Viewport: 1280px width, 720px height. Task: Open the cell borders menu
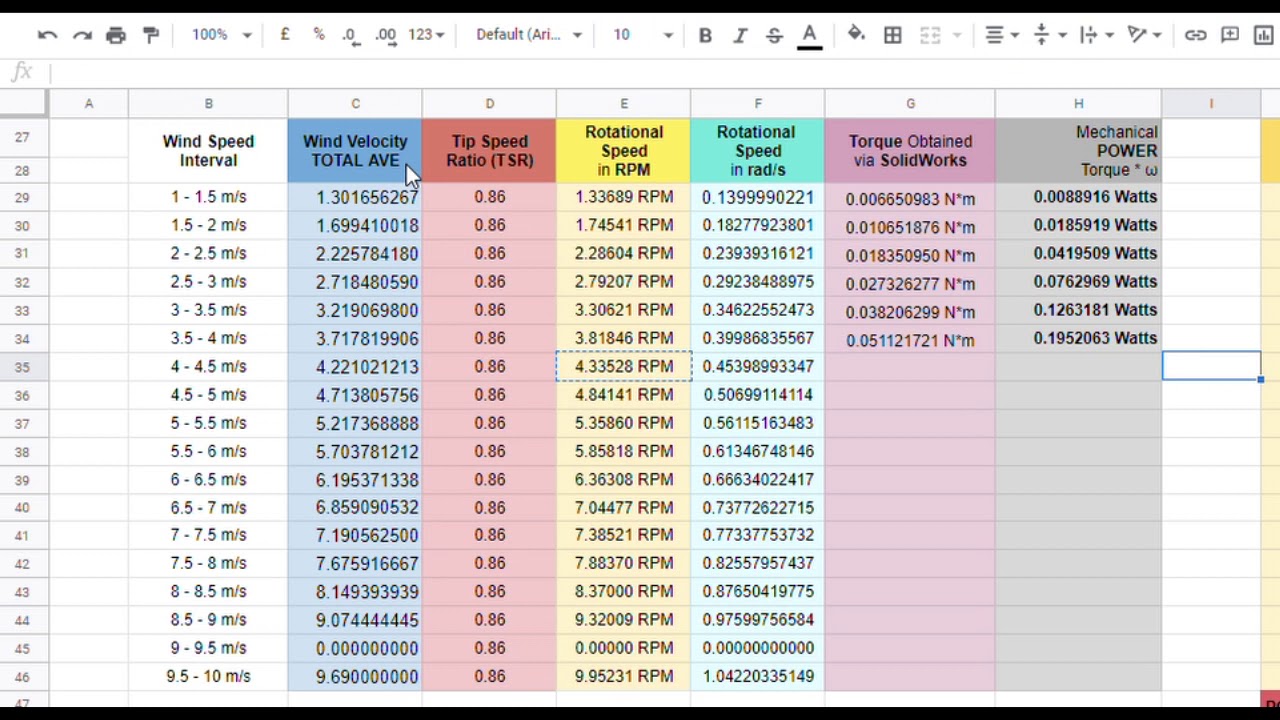tap(893, 35)
